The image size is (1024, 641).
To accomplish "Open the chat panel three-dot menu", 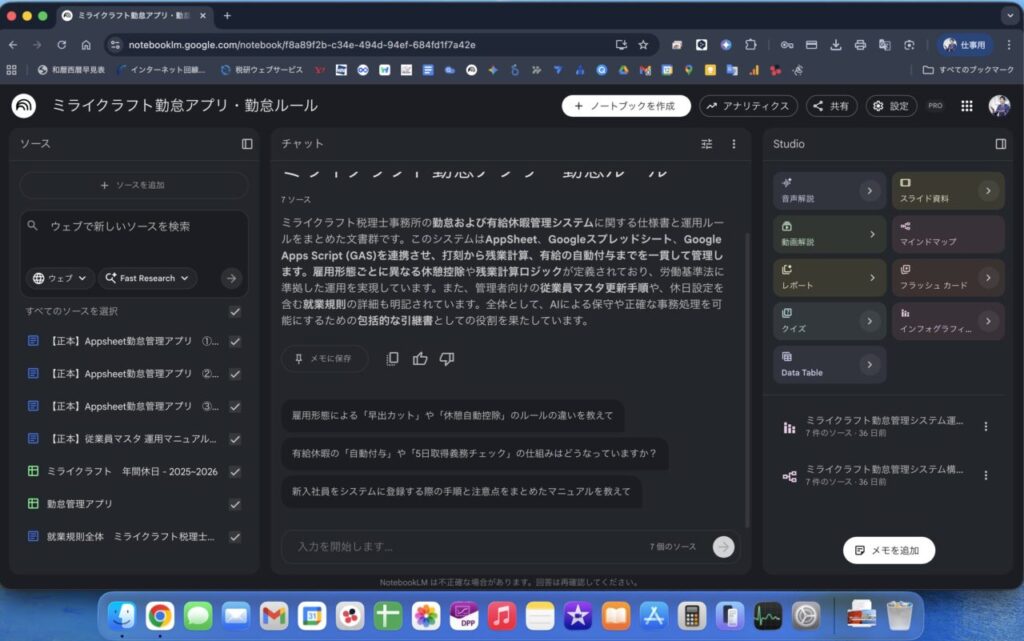I will click(x=733, y=144).
